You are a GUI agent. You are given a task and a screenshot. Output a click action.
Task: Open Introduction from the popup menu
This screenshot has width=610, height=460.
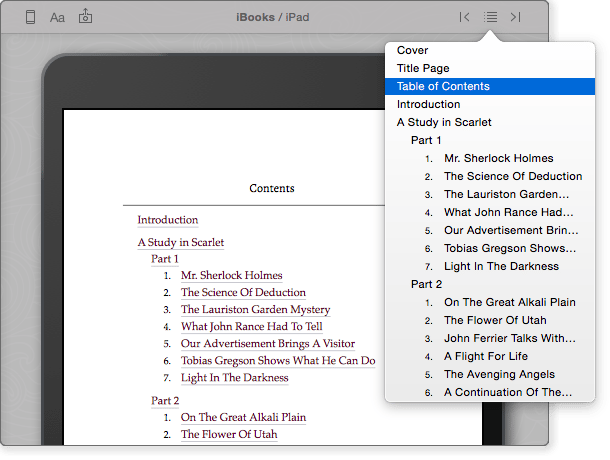pyautogui.click(x=490, y=104)
